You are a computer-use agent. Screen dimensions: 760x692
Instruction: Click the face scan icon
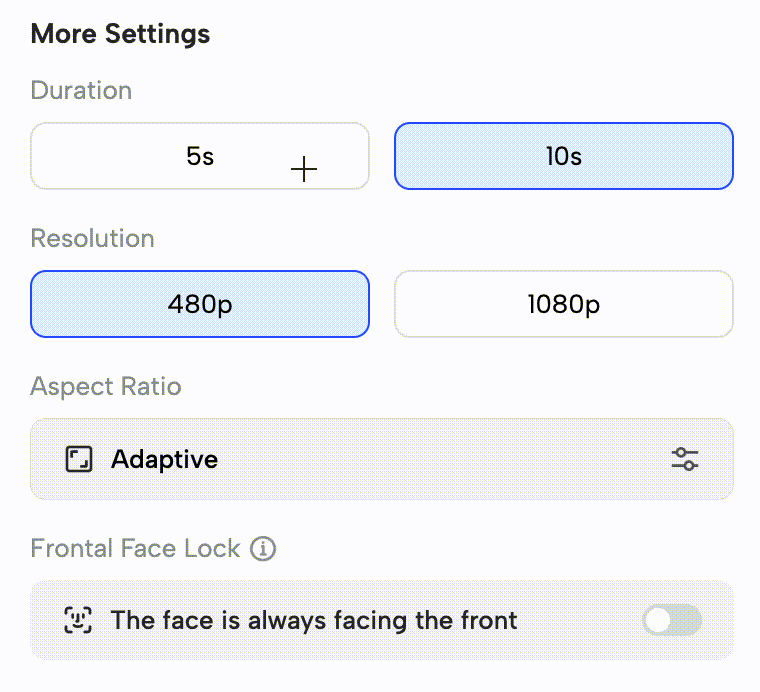(78, 620)
